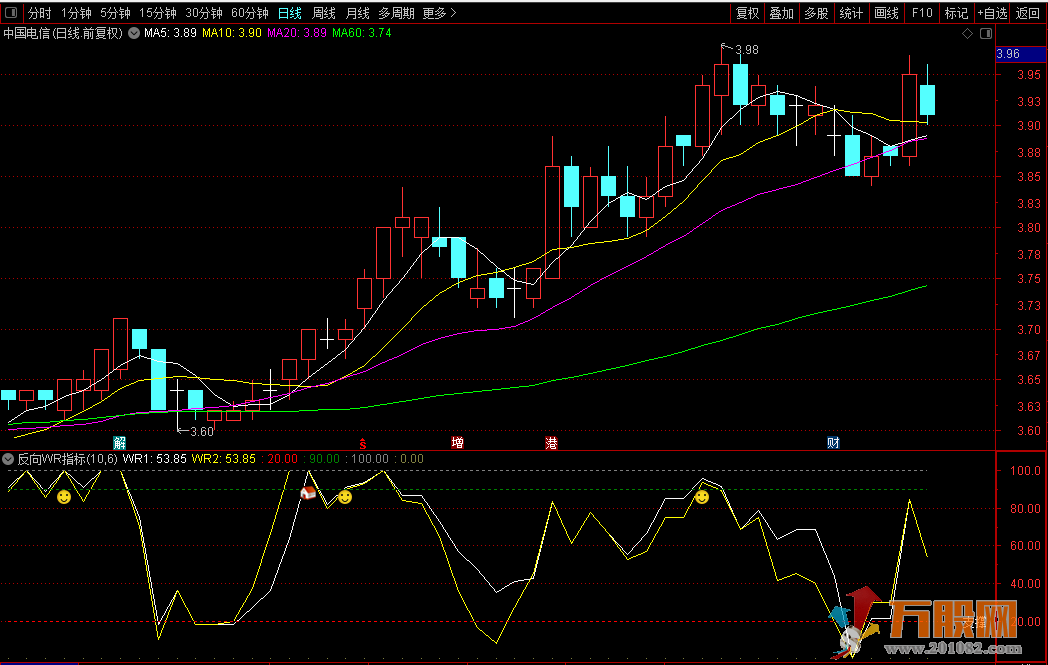This screenshot has width=1048, height=665.
Task: Switch to the 分时 tab
Action: pyautogui.click(x=39, y=13)
